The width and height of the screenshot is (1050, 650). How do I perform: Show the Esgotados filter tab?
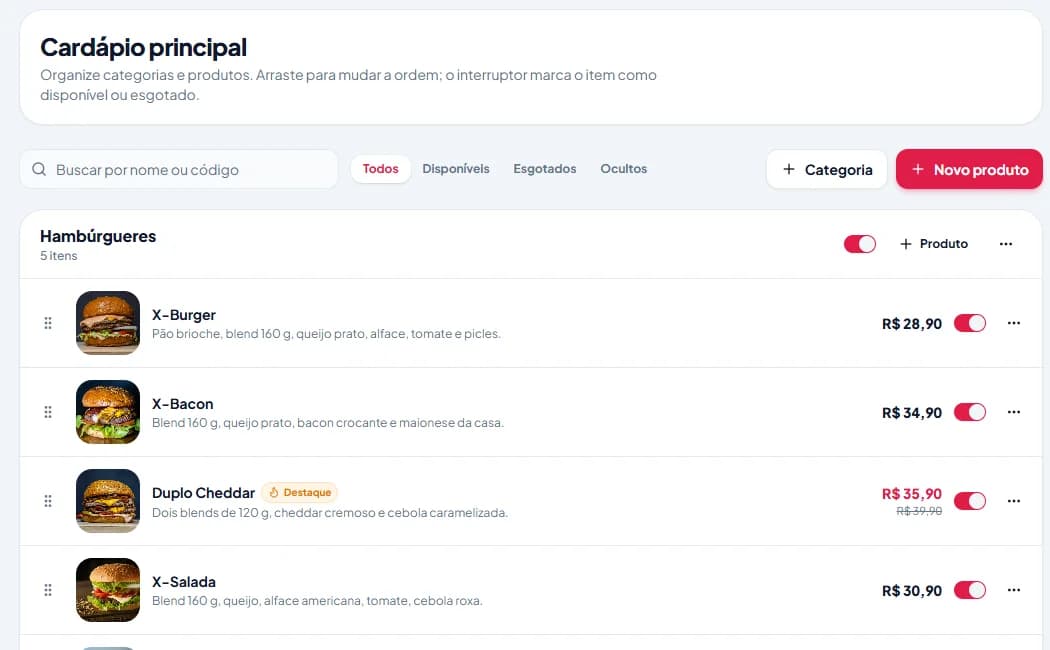click(544, 169)
